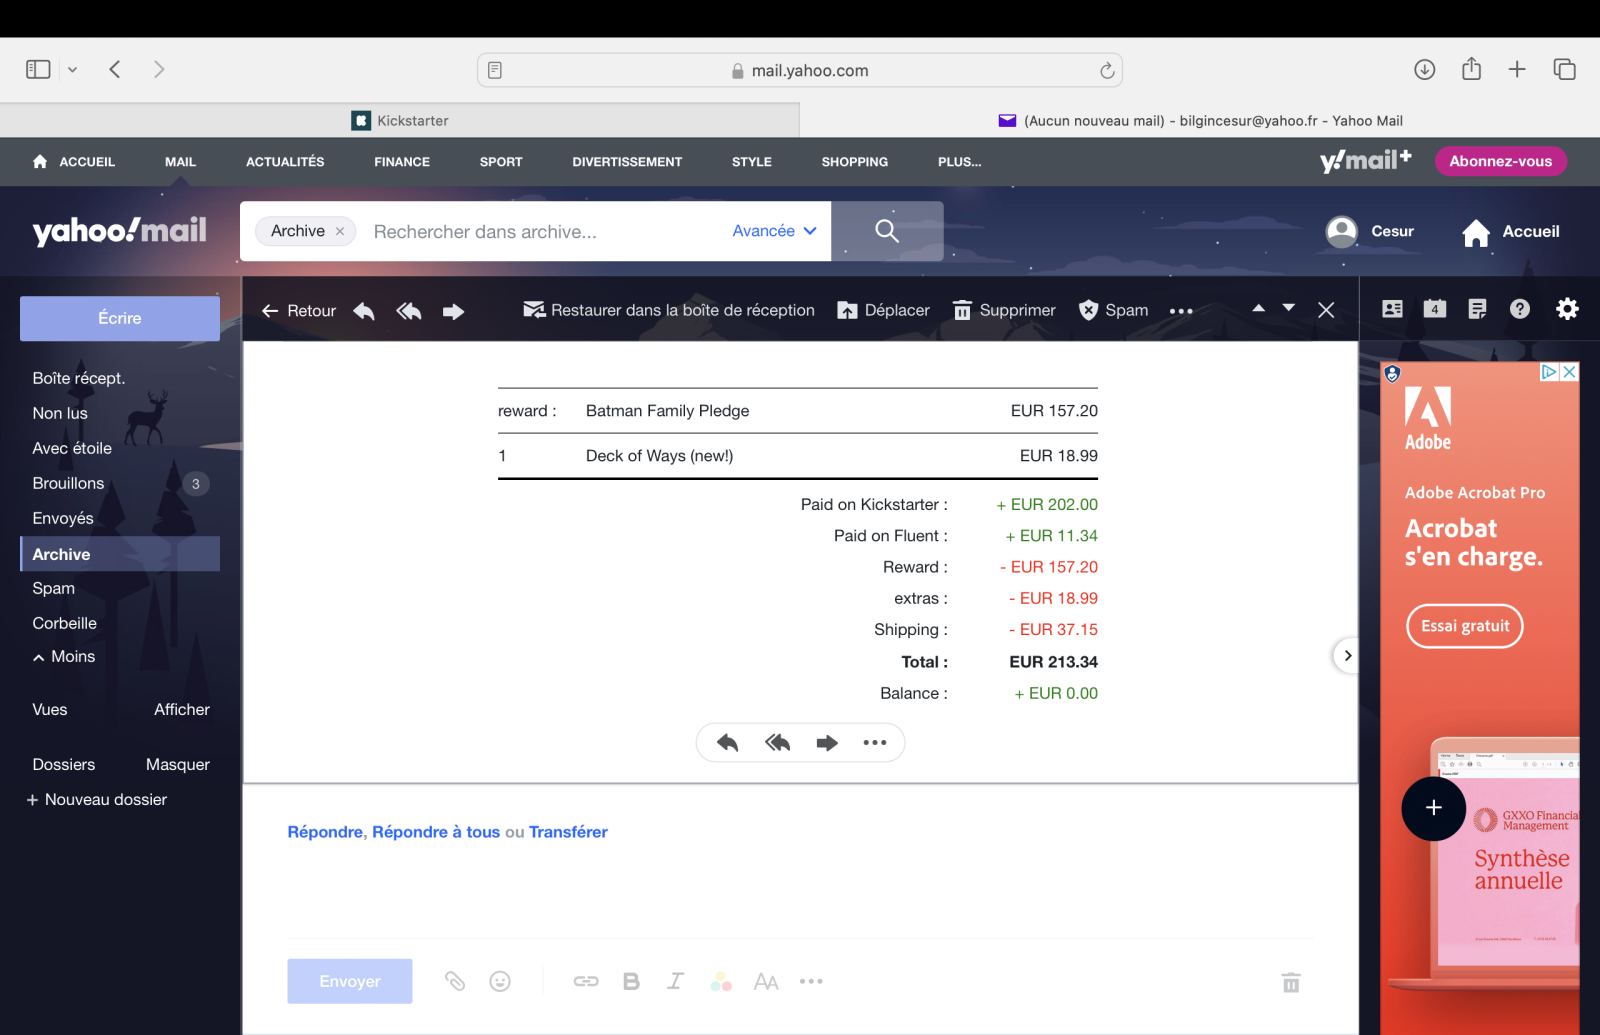Hide folders with Masquer toggle
This screenshot has height=1035, width=1600.
(177, 765)
